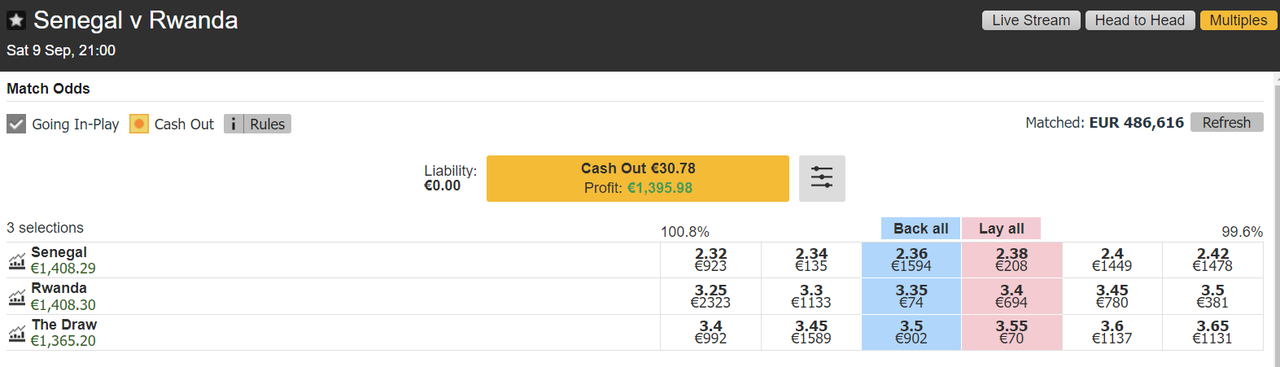Click the Cash Out €30.78 button
Image resolution: width=1280 pixels, height=367 pixels.
[x=638, y=178]
